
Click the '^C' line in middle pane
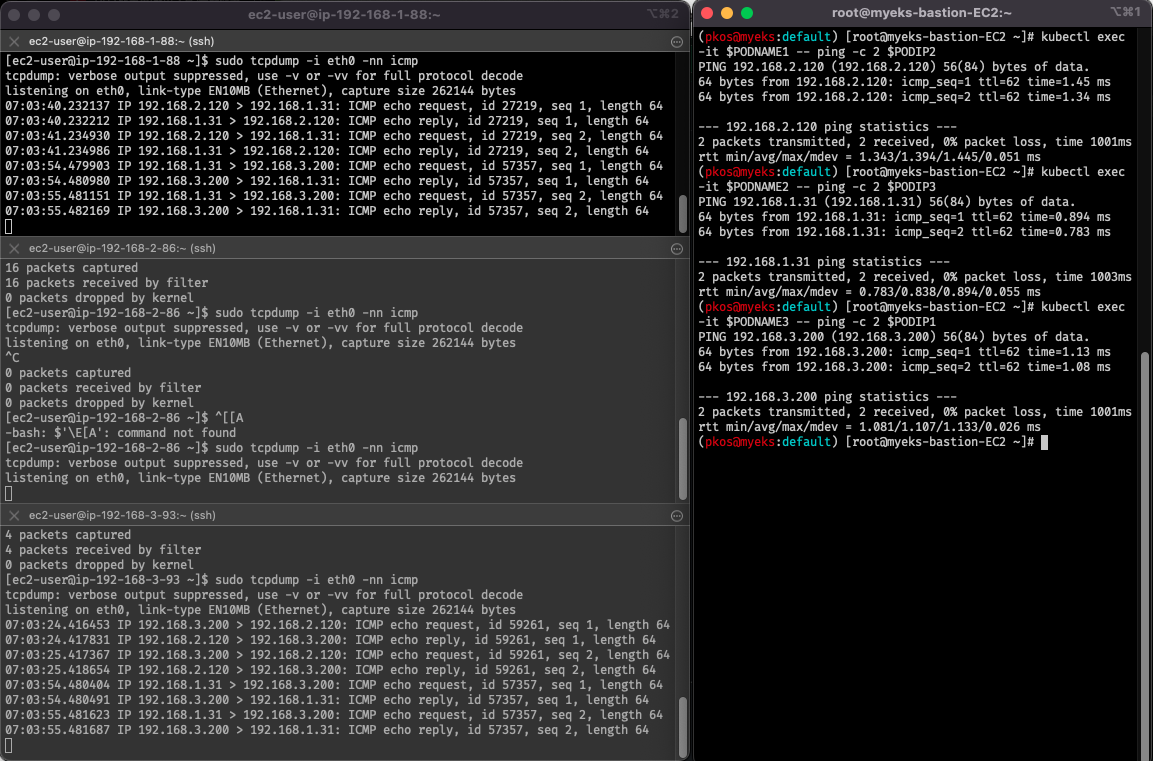pyautogui.click(x=13, y=358)
